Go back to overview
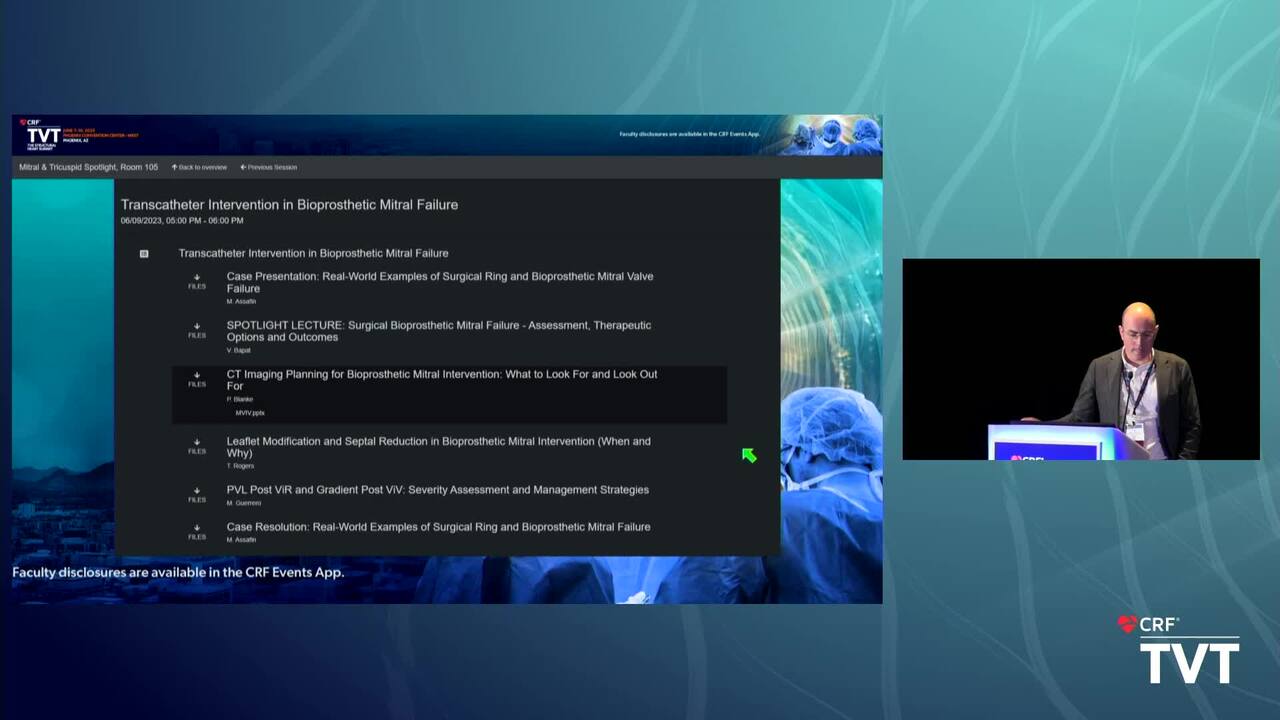This screenshot has height=720, width=1280. pos(199,167)
